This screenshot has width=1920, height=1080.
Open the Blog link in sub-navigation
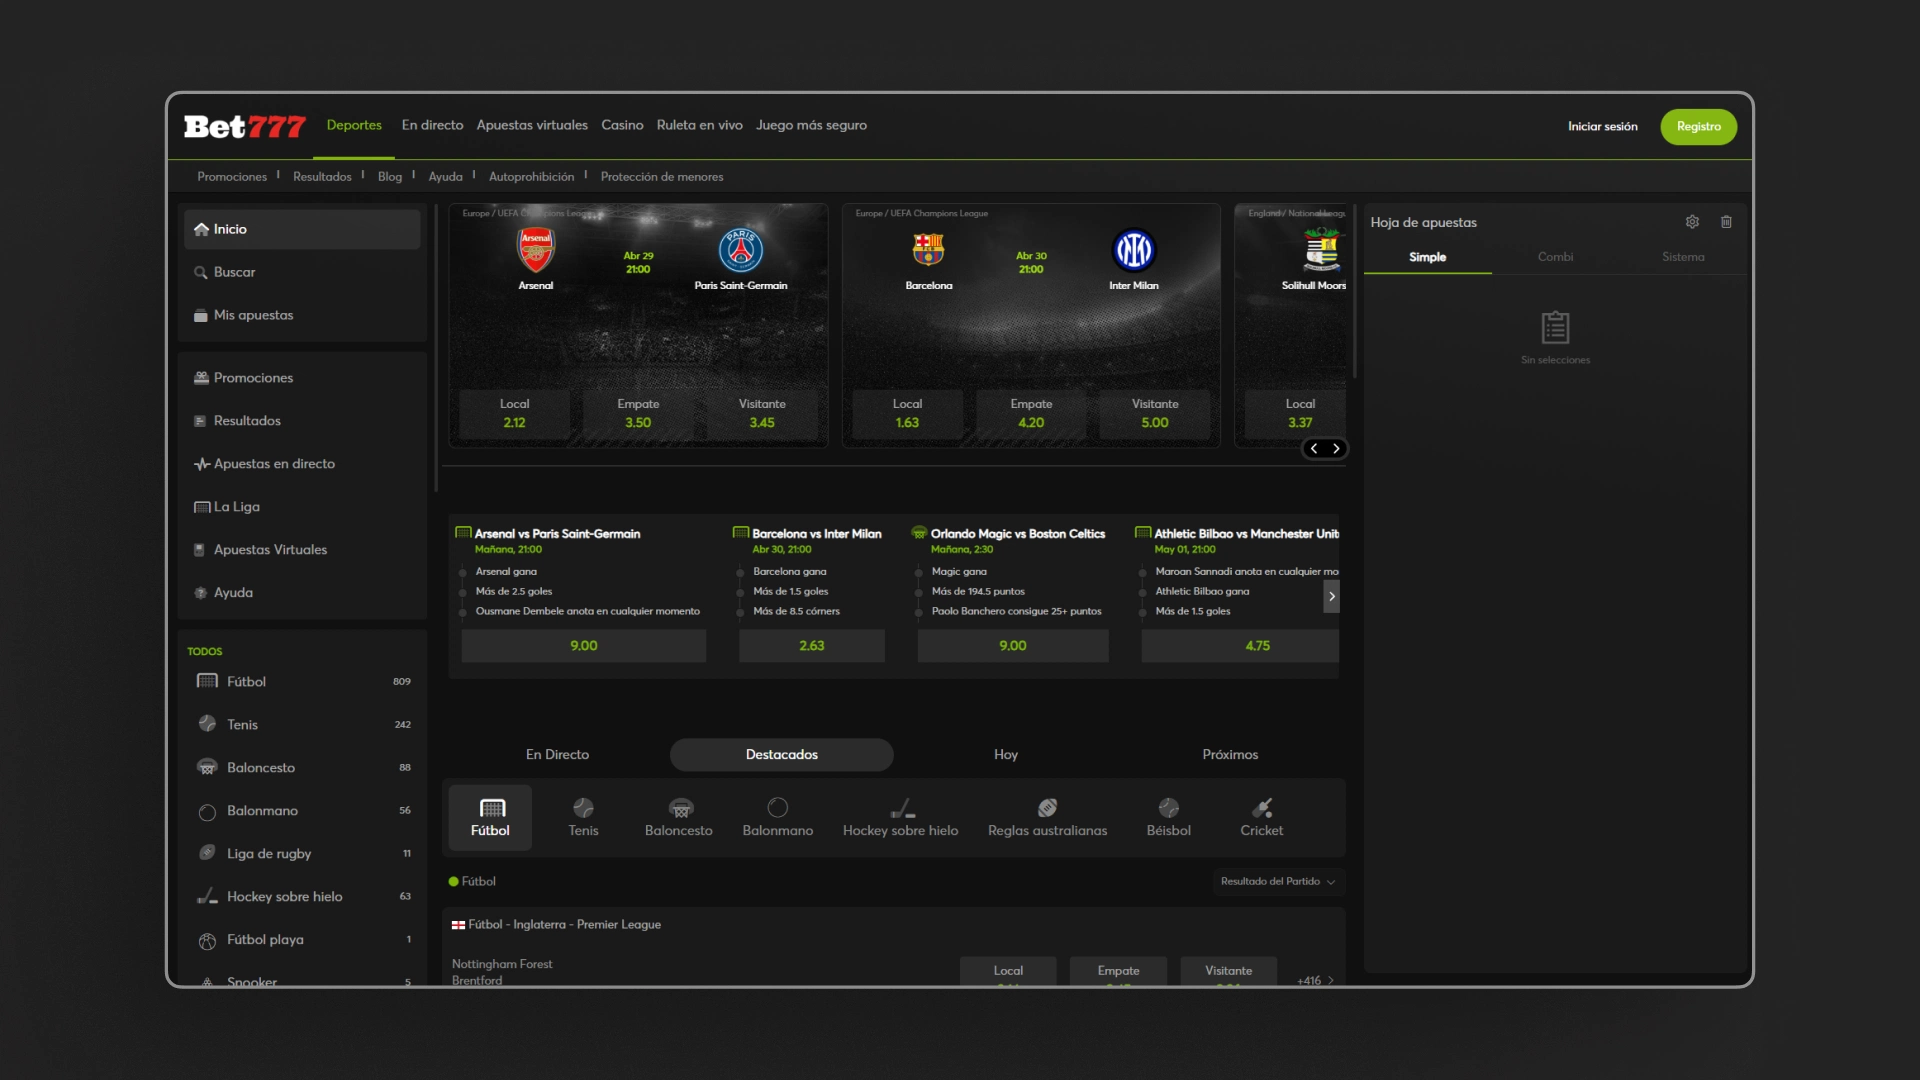tap(390, 177)
